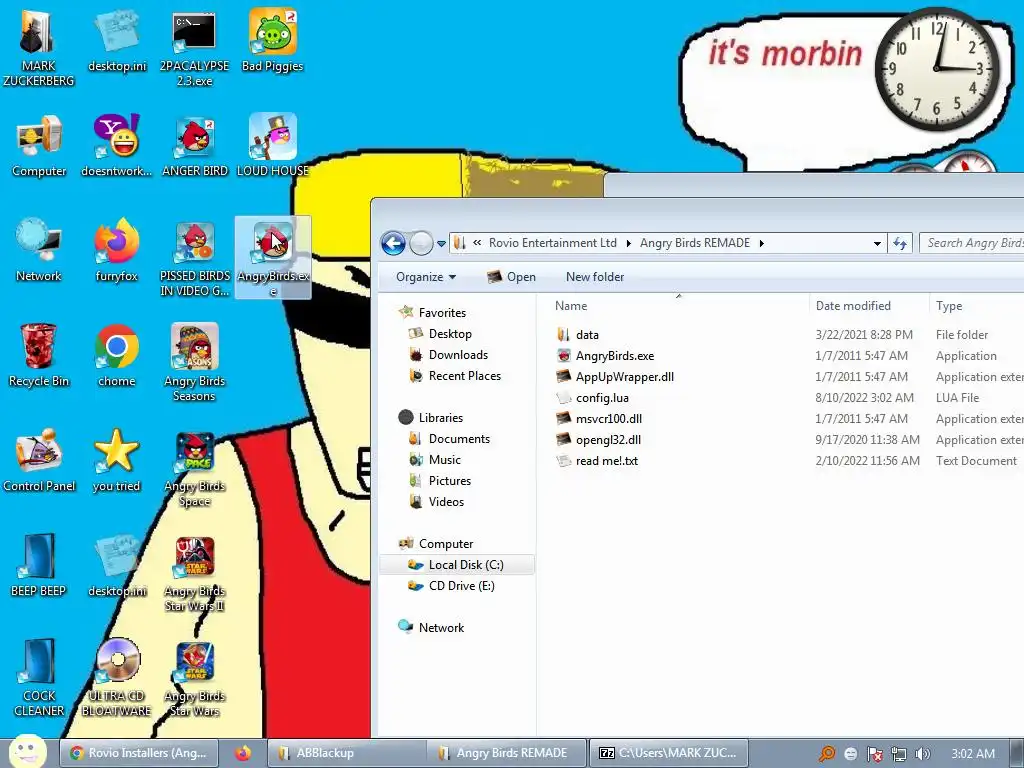This screenshot has height=768, width=1024.
Task: Switch to Rovio Installers Chrome taskbar button
Action: point(138,753)
